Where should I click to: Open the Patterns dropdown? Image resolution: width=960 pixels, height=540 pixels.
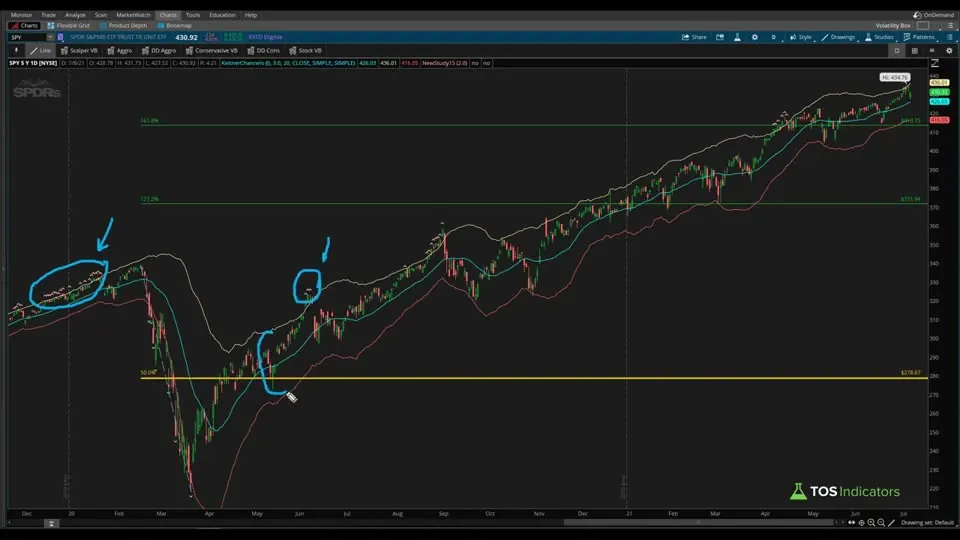[919, 37]
